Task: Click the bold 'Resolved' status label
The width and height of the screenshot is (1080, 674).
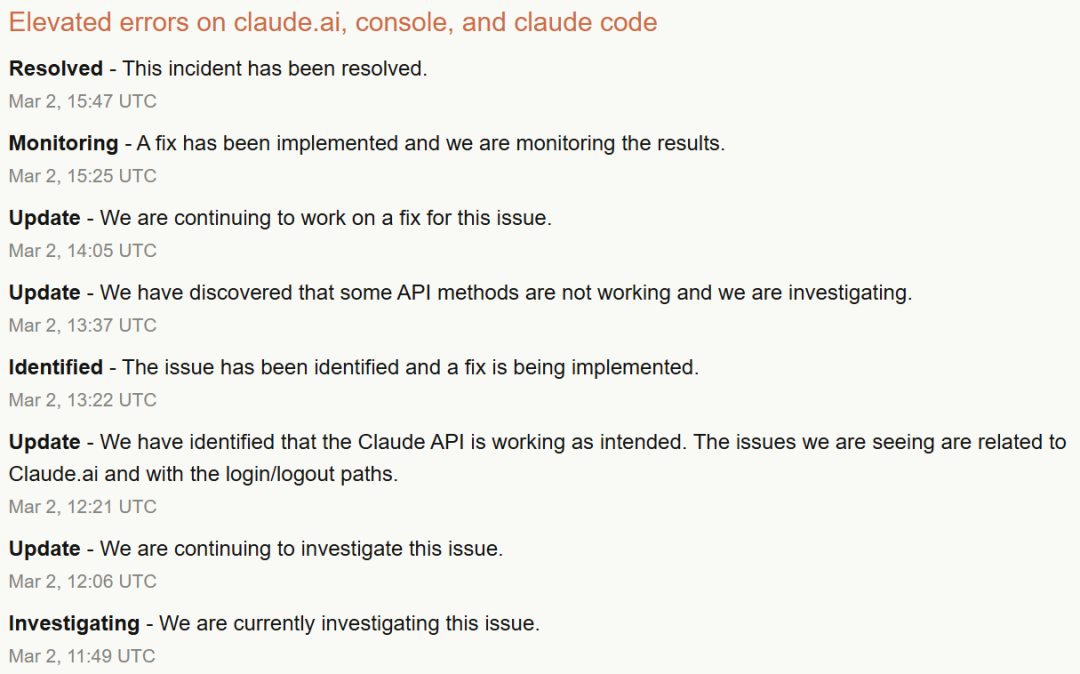Action: click(56, 69)
